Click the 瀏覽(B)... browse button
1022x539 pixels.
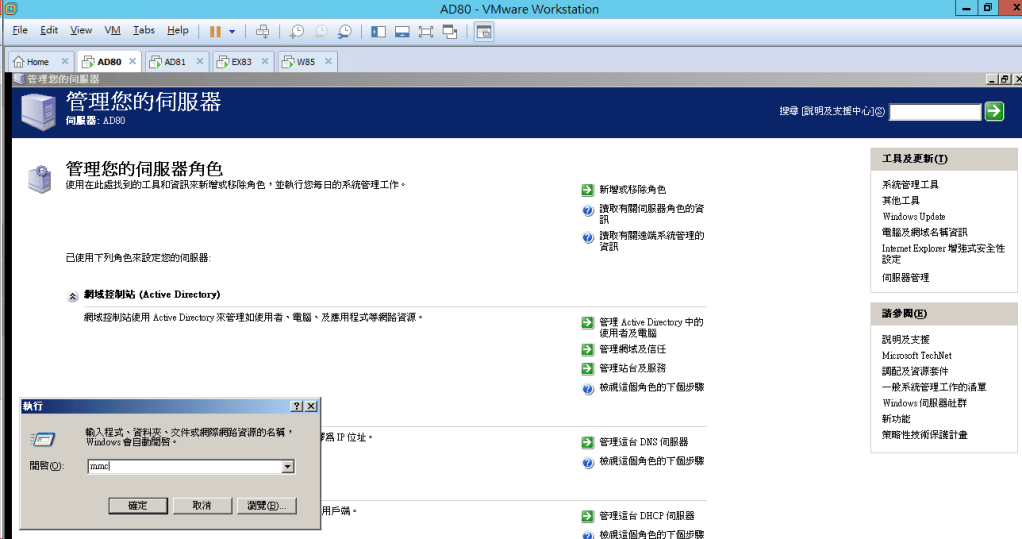(266, 506)
